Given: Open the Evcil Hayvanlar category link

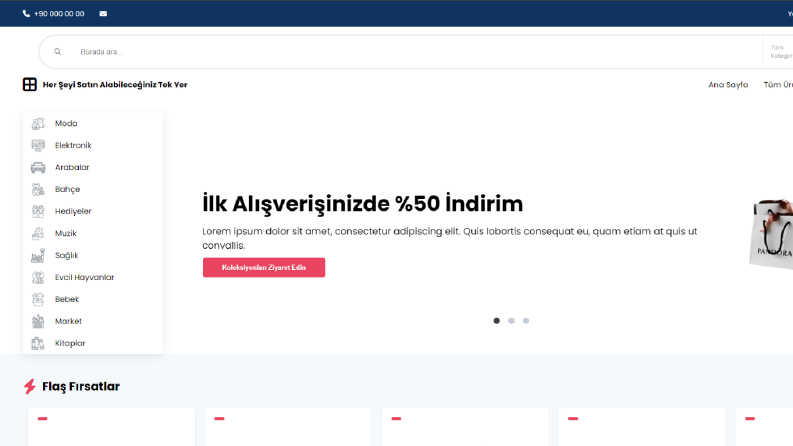Looking at the screenshot, I should (84, 277).
